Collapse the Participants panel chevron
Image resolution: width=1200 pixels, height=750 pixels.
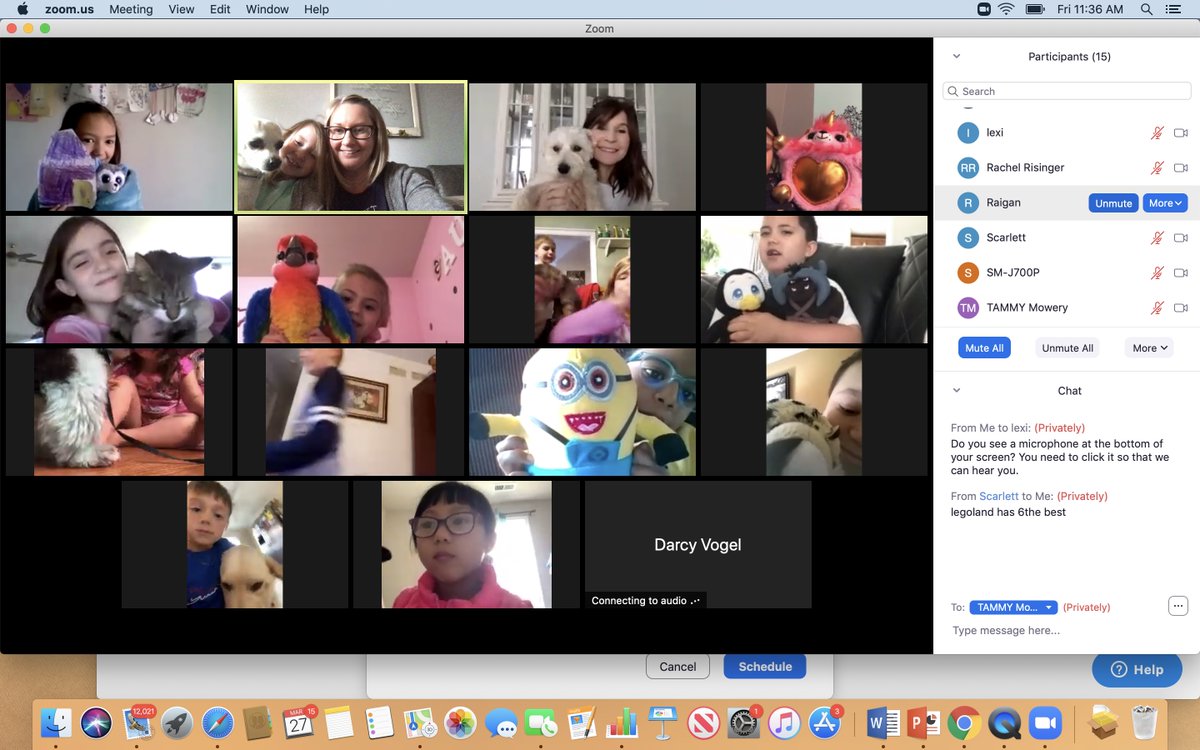point(956,57)
